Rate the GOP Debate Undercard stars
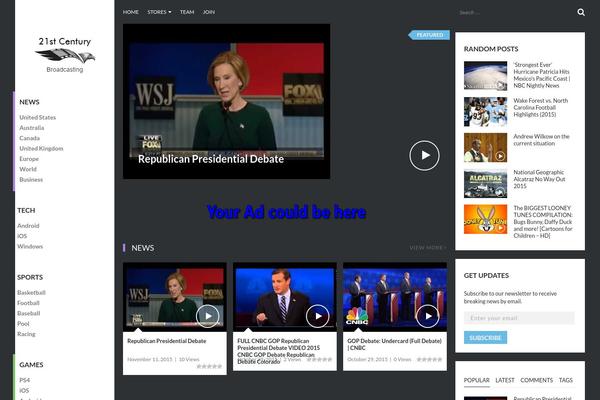600x400 pixels. pyautogui.click(x=429, y=359)
